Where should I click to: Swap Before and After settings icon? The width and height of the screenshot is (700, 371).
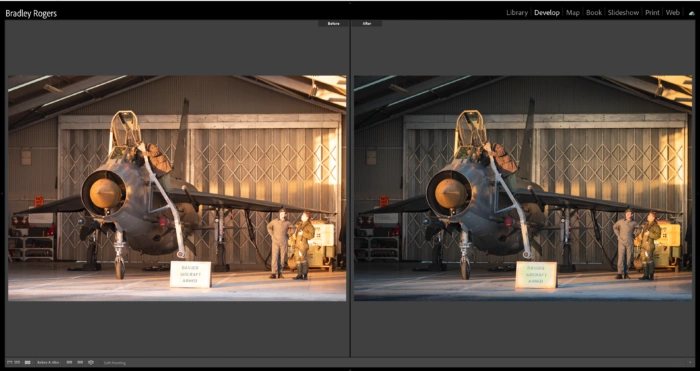(91, 363)
